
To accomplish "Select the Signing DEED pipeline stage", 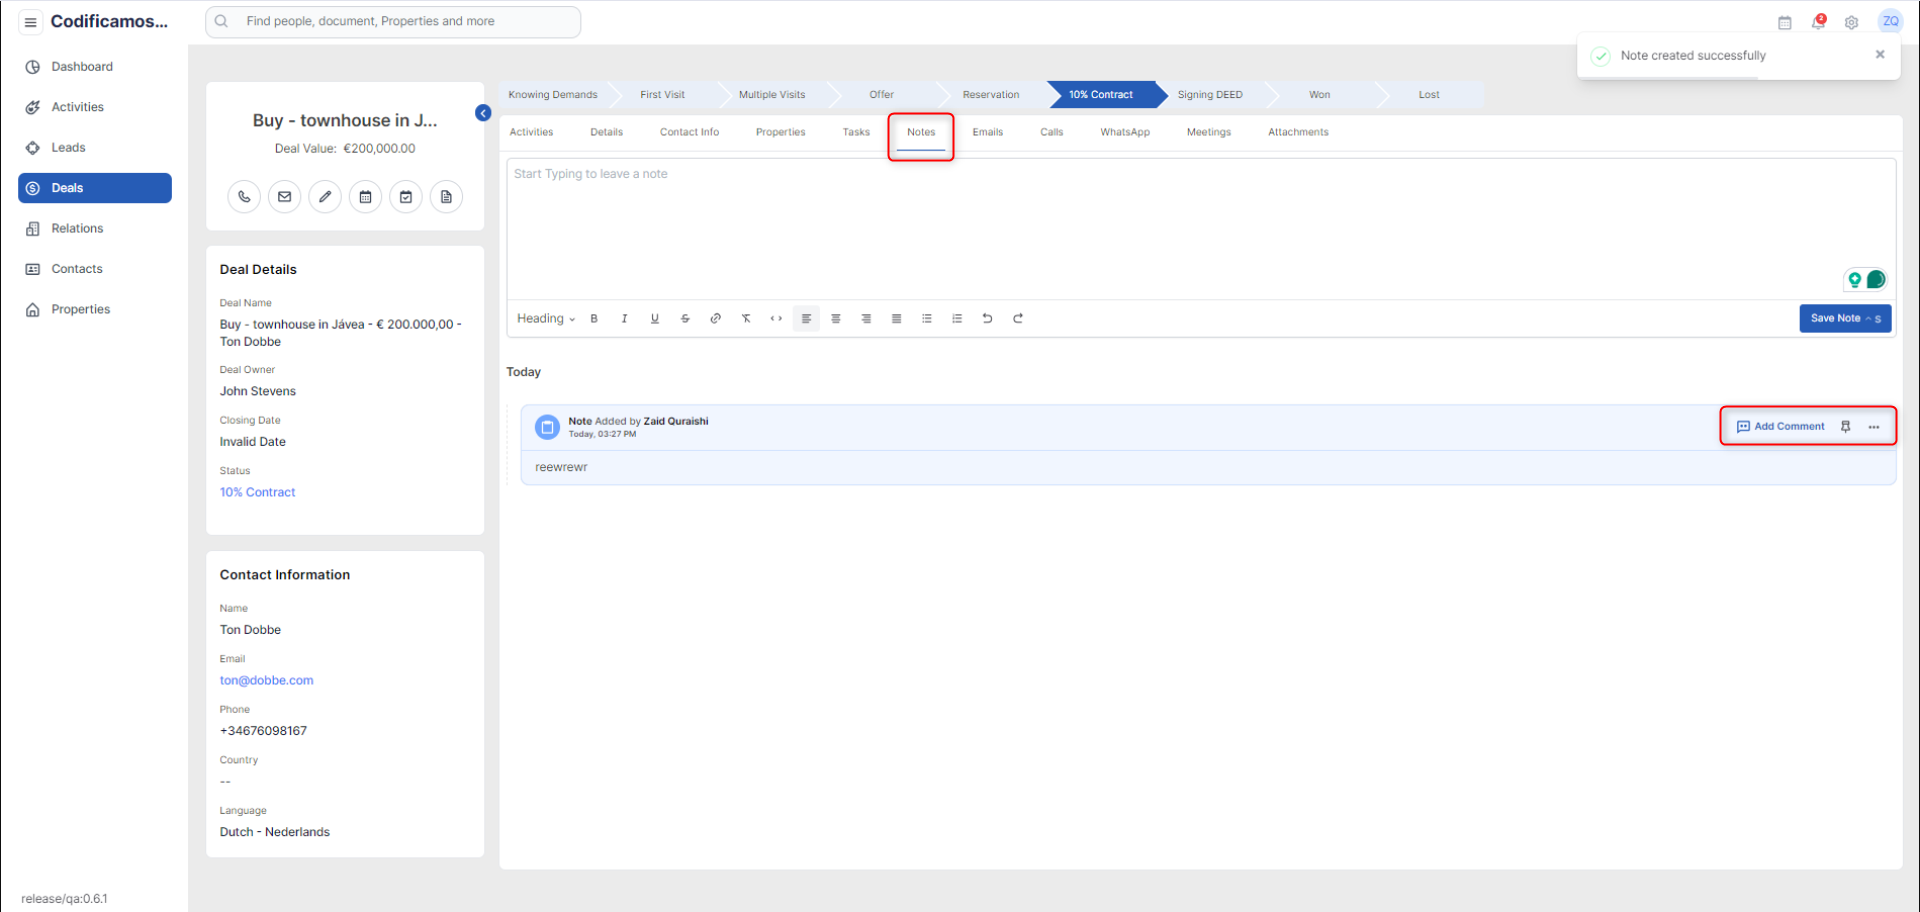I will [x=1210, y=95].
